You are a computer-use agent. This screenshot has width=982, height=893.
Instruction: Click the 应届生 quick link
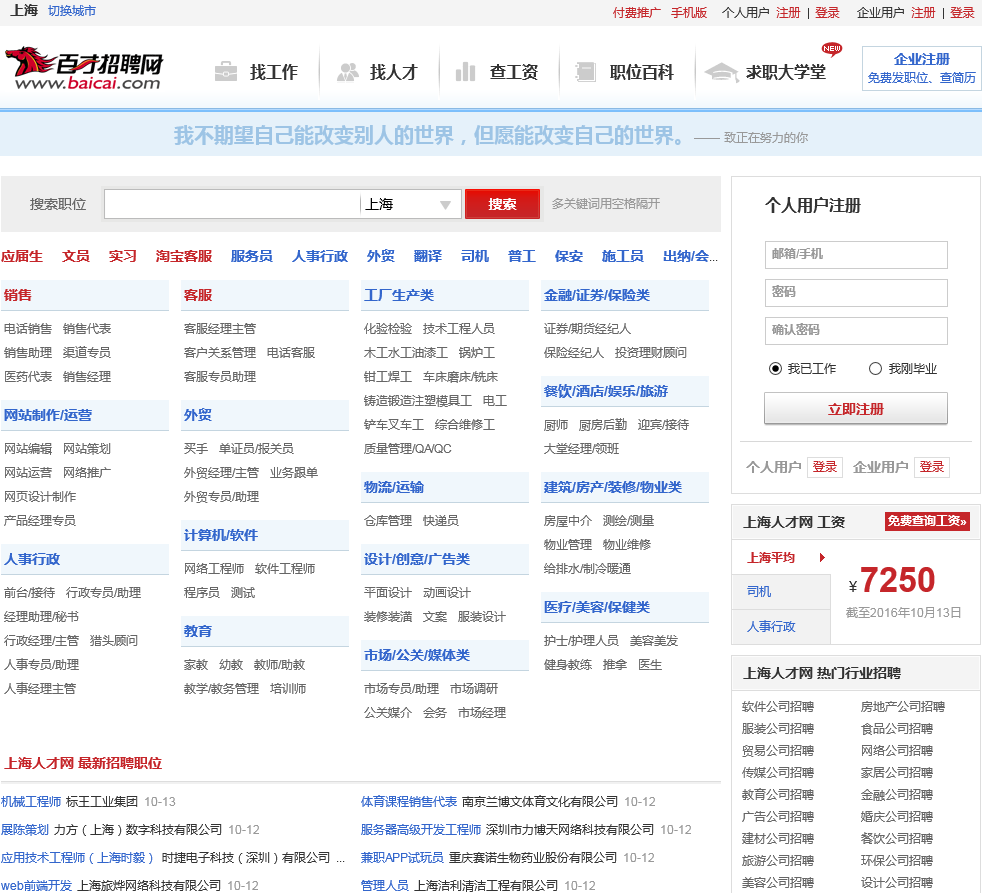point(22,256)
